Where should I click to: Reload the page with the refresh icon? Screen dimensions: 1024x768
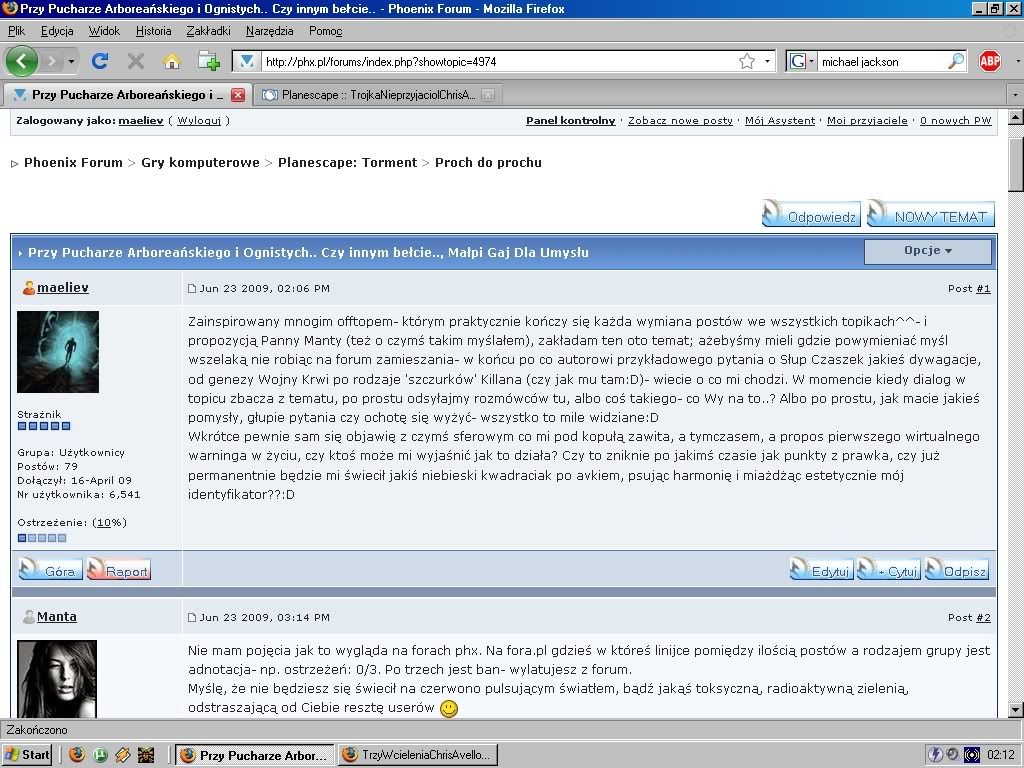pos(100,61)
